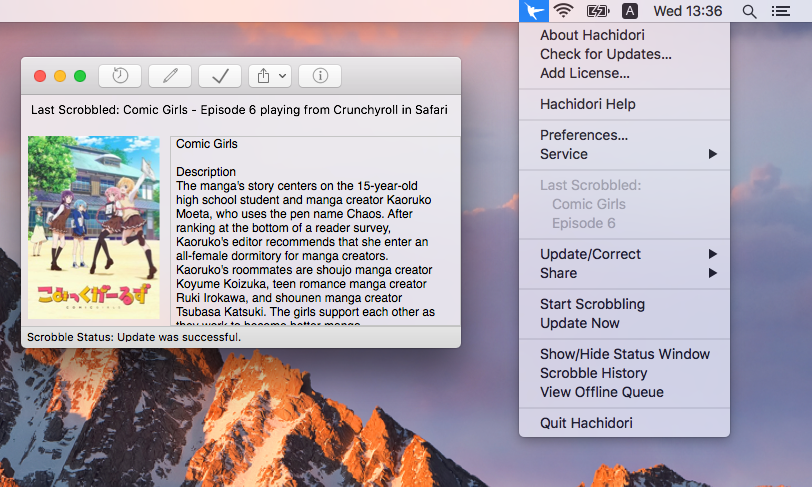Select About Hachidori menu item

[625, 35]
